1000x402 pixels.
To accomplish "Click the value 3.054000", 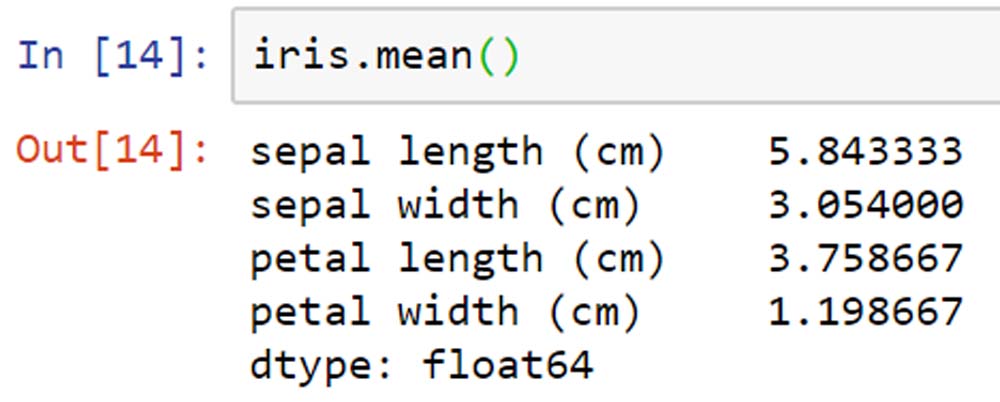I will click(865, 205).
